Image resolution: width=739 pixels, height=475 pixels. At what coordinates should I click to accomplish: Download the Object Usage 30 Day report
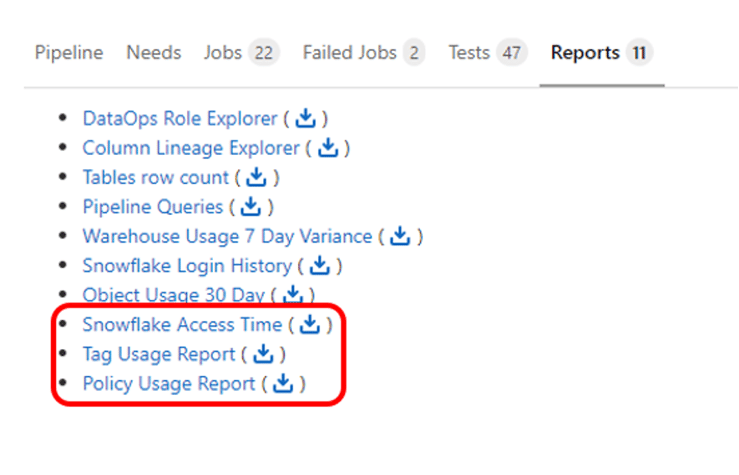click(x=293, y=294)
